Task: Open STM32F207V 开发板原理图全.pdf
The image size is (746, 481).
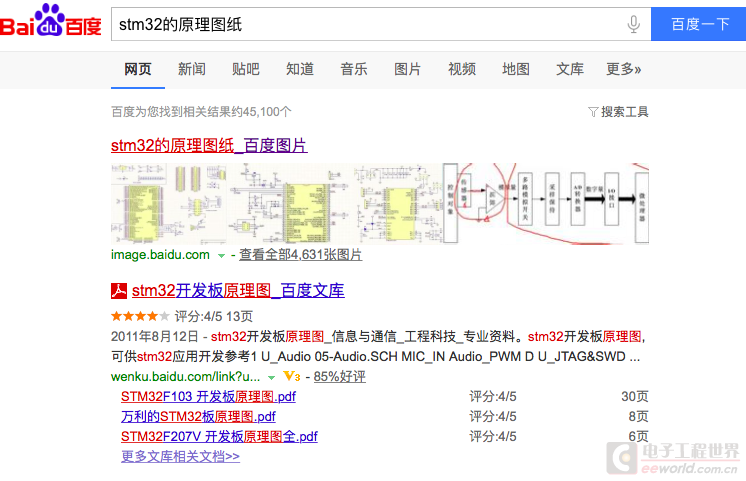Action: coord(219,436)
